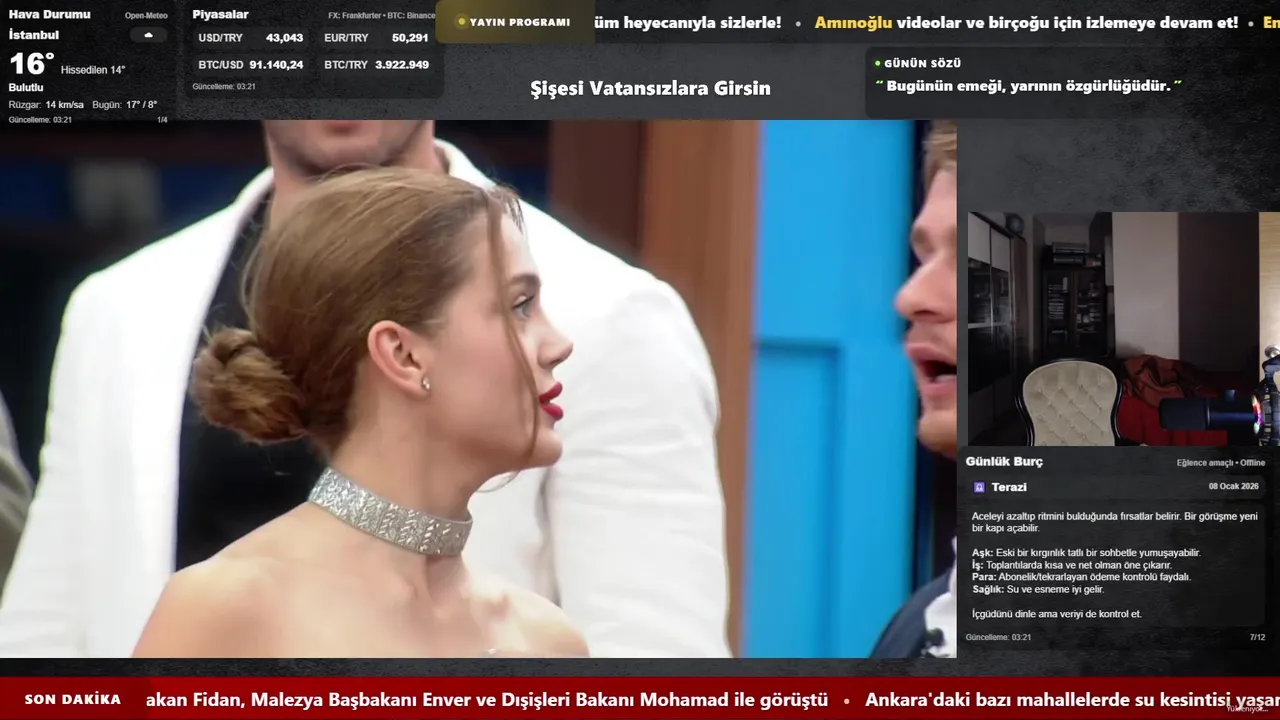Click the top ticker text ending 'heyecanıyla sizlerle!'
The width and height of the screenshot is (1280, 720).
pos(687,22)
